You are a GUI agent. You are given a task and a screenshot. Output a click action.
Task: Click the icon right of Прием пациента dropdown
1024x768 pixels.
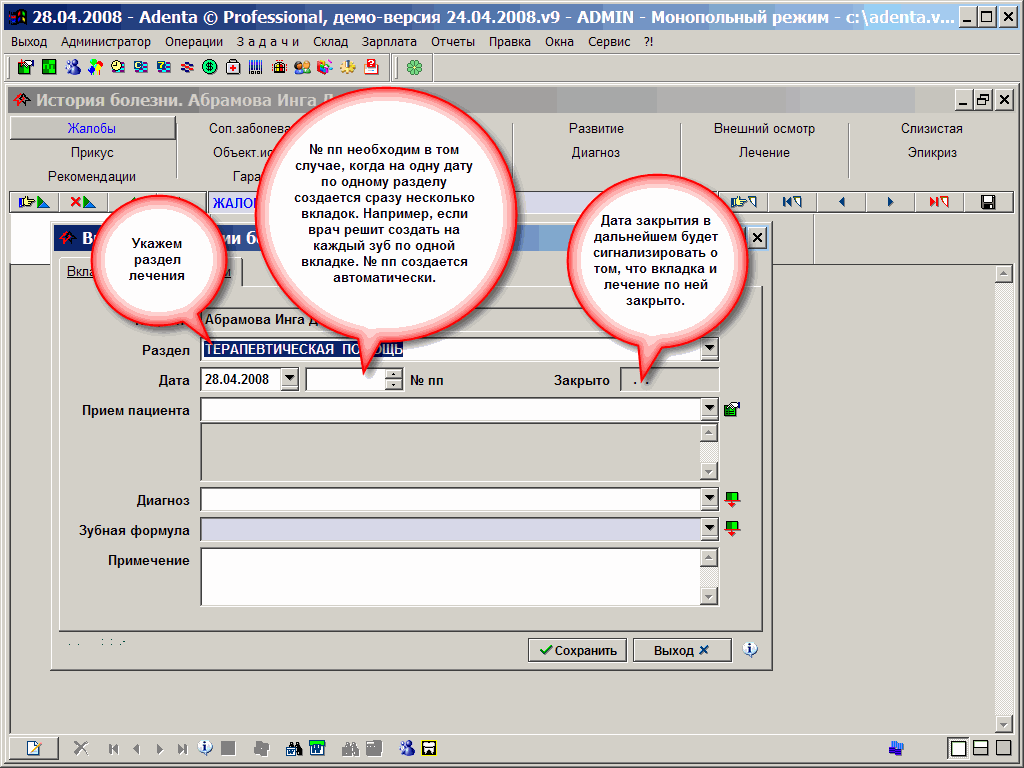[732, 409]
